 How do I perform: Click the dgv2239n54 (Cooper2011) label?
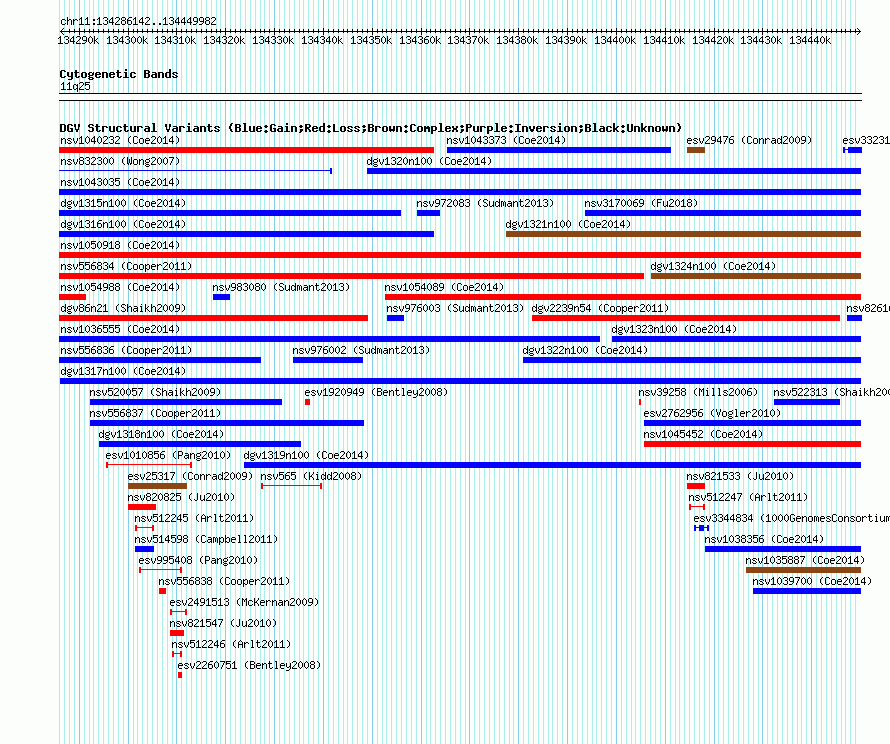coord(600,308)
